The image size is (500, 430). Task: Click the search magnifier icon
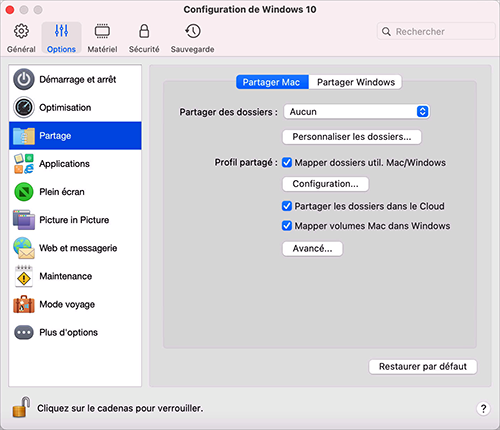point(386,32)
